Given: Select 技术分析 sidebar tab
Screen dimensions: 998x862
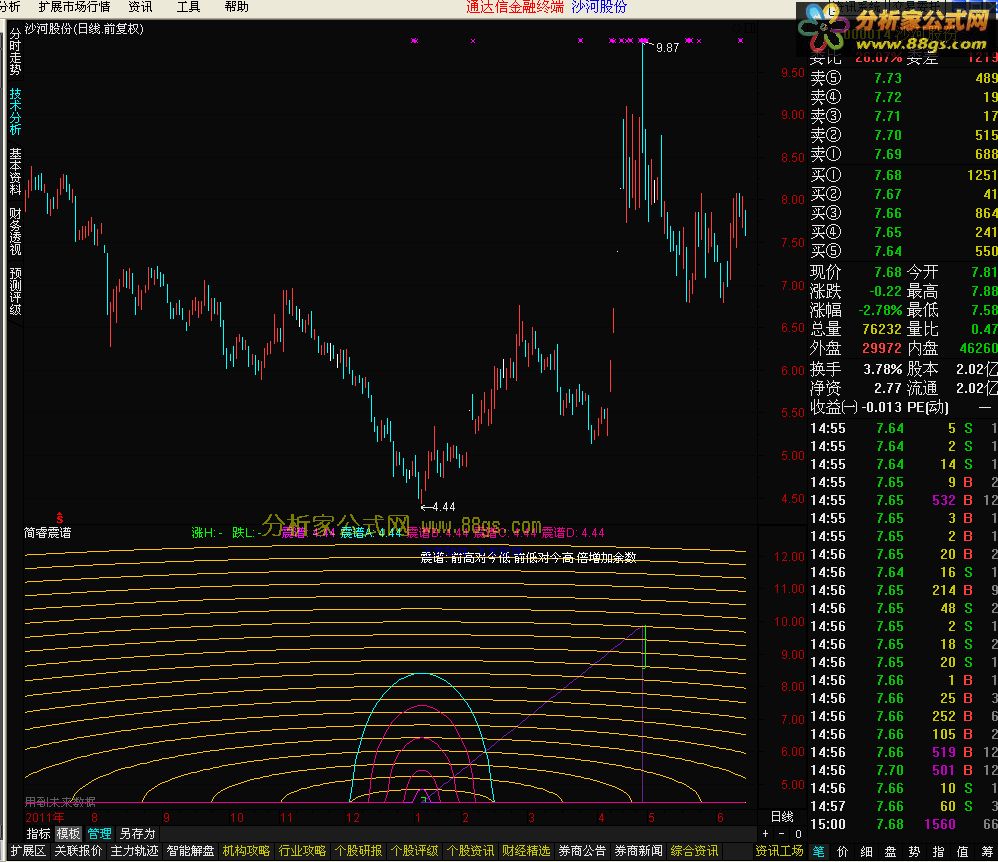Looking at the screenshot, I should [15, 111].
